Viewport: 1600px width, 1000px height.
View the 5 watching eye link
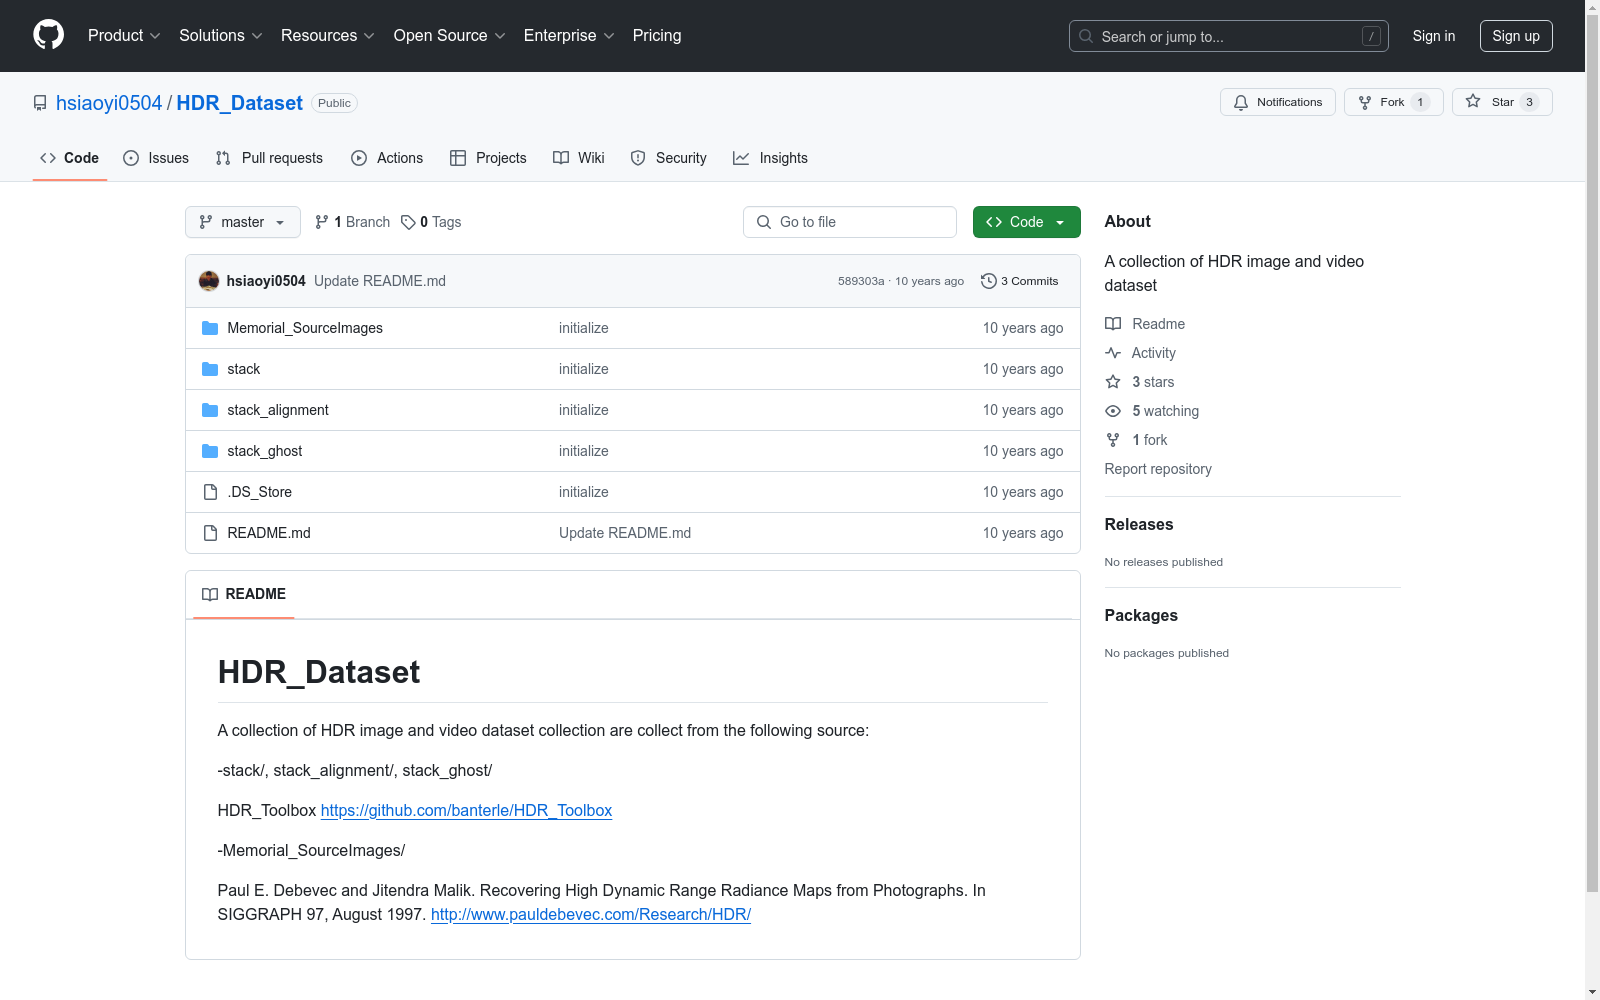click(1164, 411)
